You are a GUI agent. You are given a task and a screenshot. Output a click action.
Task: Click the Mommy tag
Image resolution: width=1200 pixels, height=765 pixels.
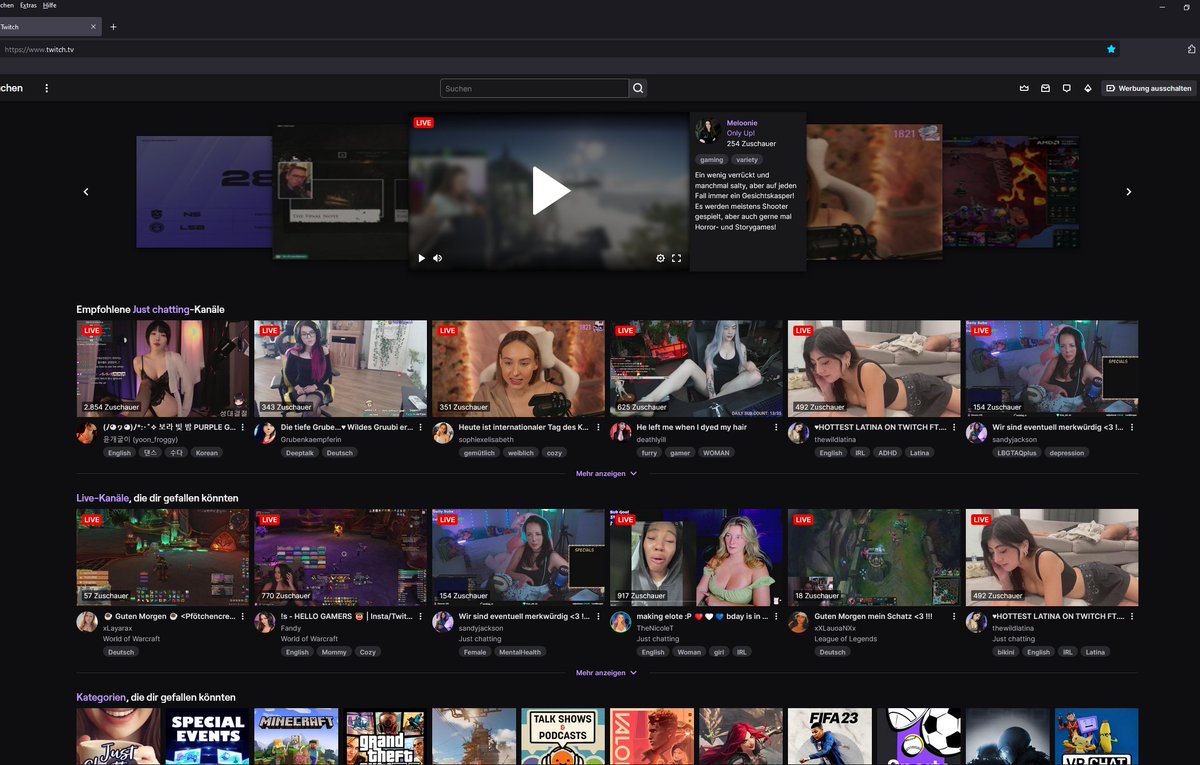click(x=334, y=651)
